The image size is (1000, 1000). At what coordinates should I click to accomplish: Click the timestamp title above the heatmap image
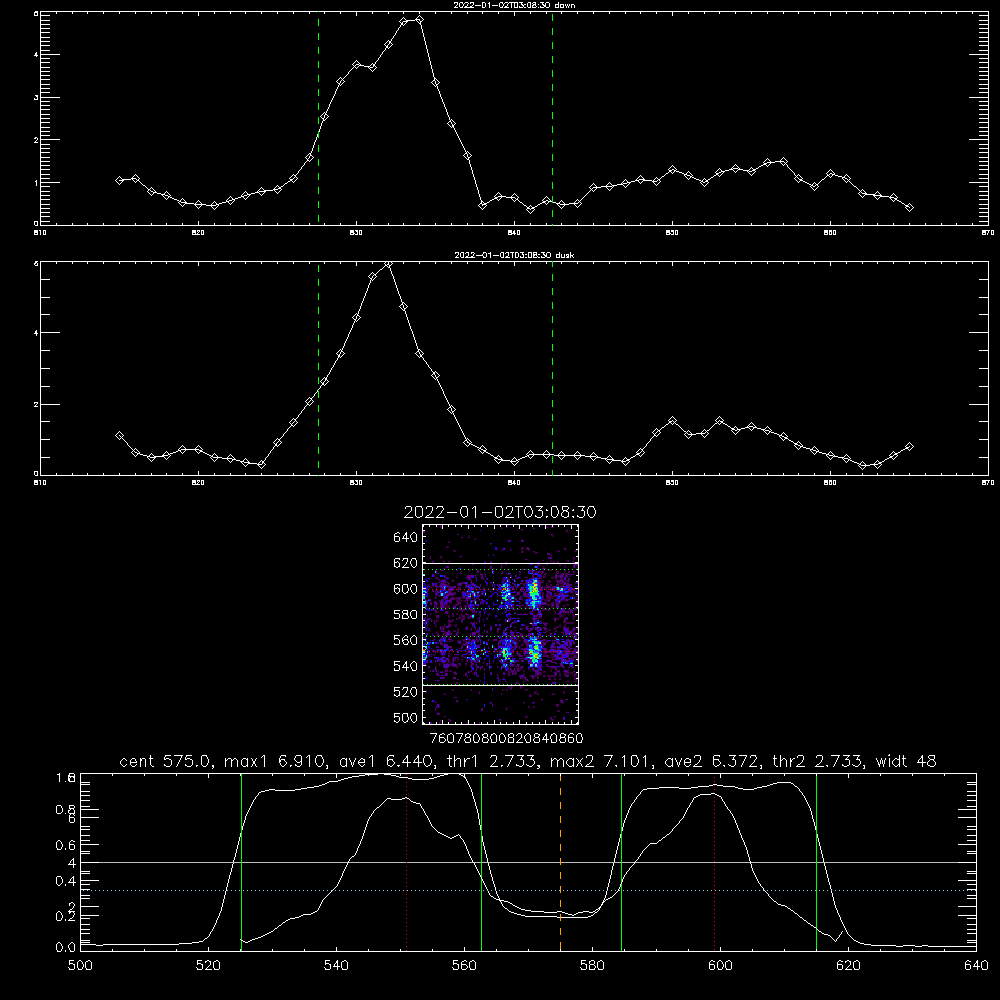click(500, 512)
